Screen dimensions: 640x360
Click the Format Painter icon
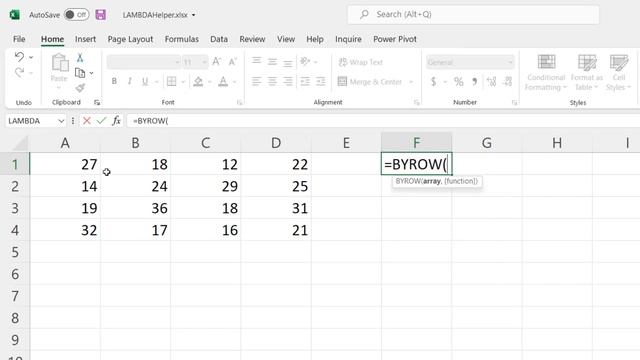[80, 87]
